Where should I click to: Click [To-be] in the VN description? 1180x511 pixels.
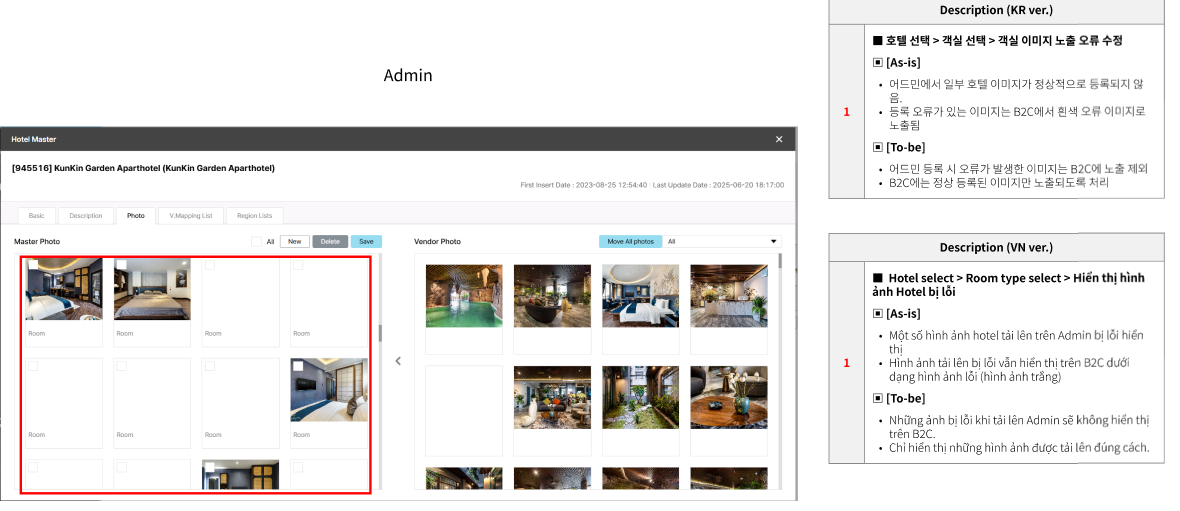(x=905, y=398)
